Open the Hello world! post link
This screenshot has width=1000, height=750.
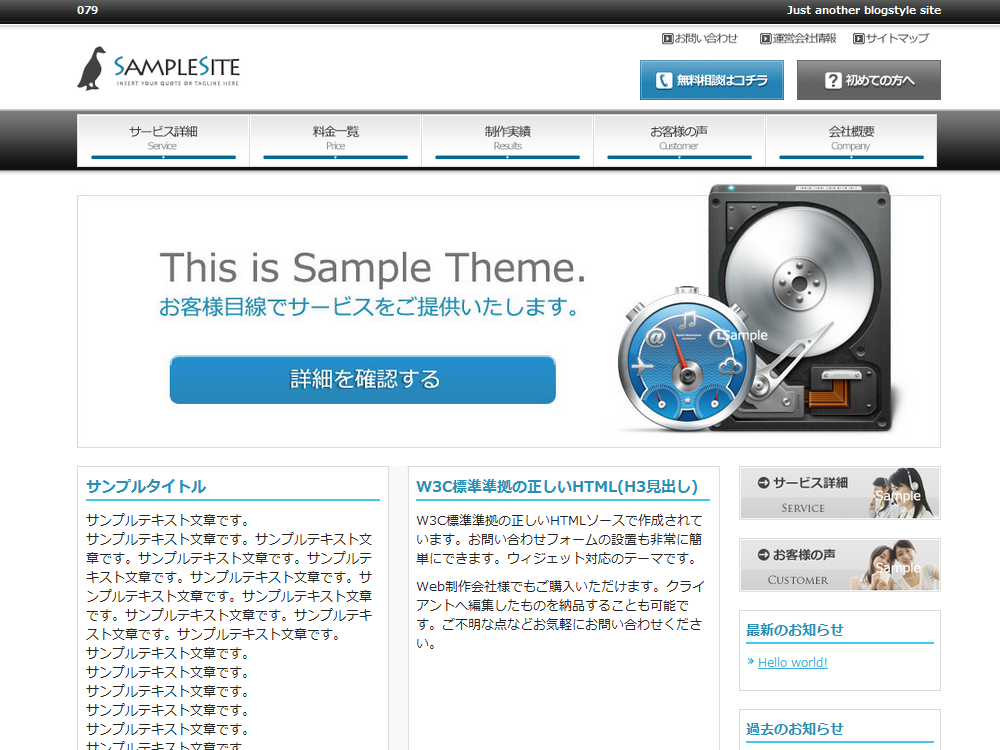pos(793,663)
